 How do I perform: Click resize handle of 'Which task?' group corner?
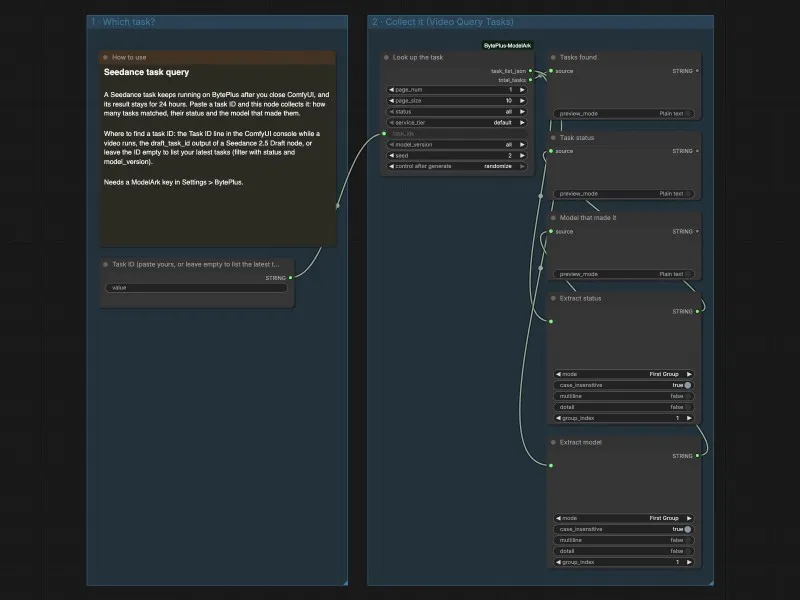(x=345, y=583)
